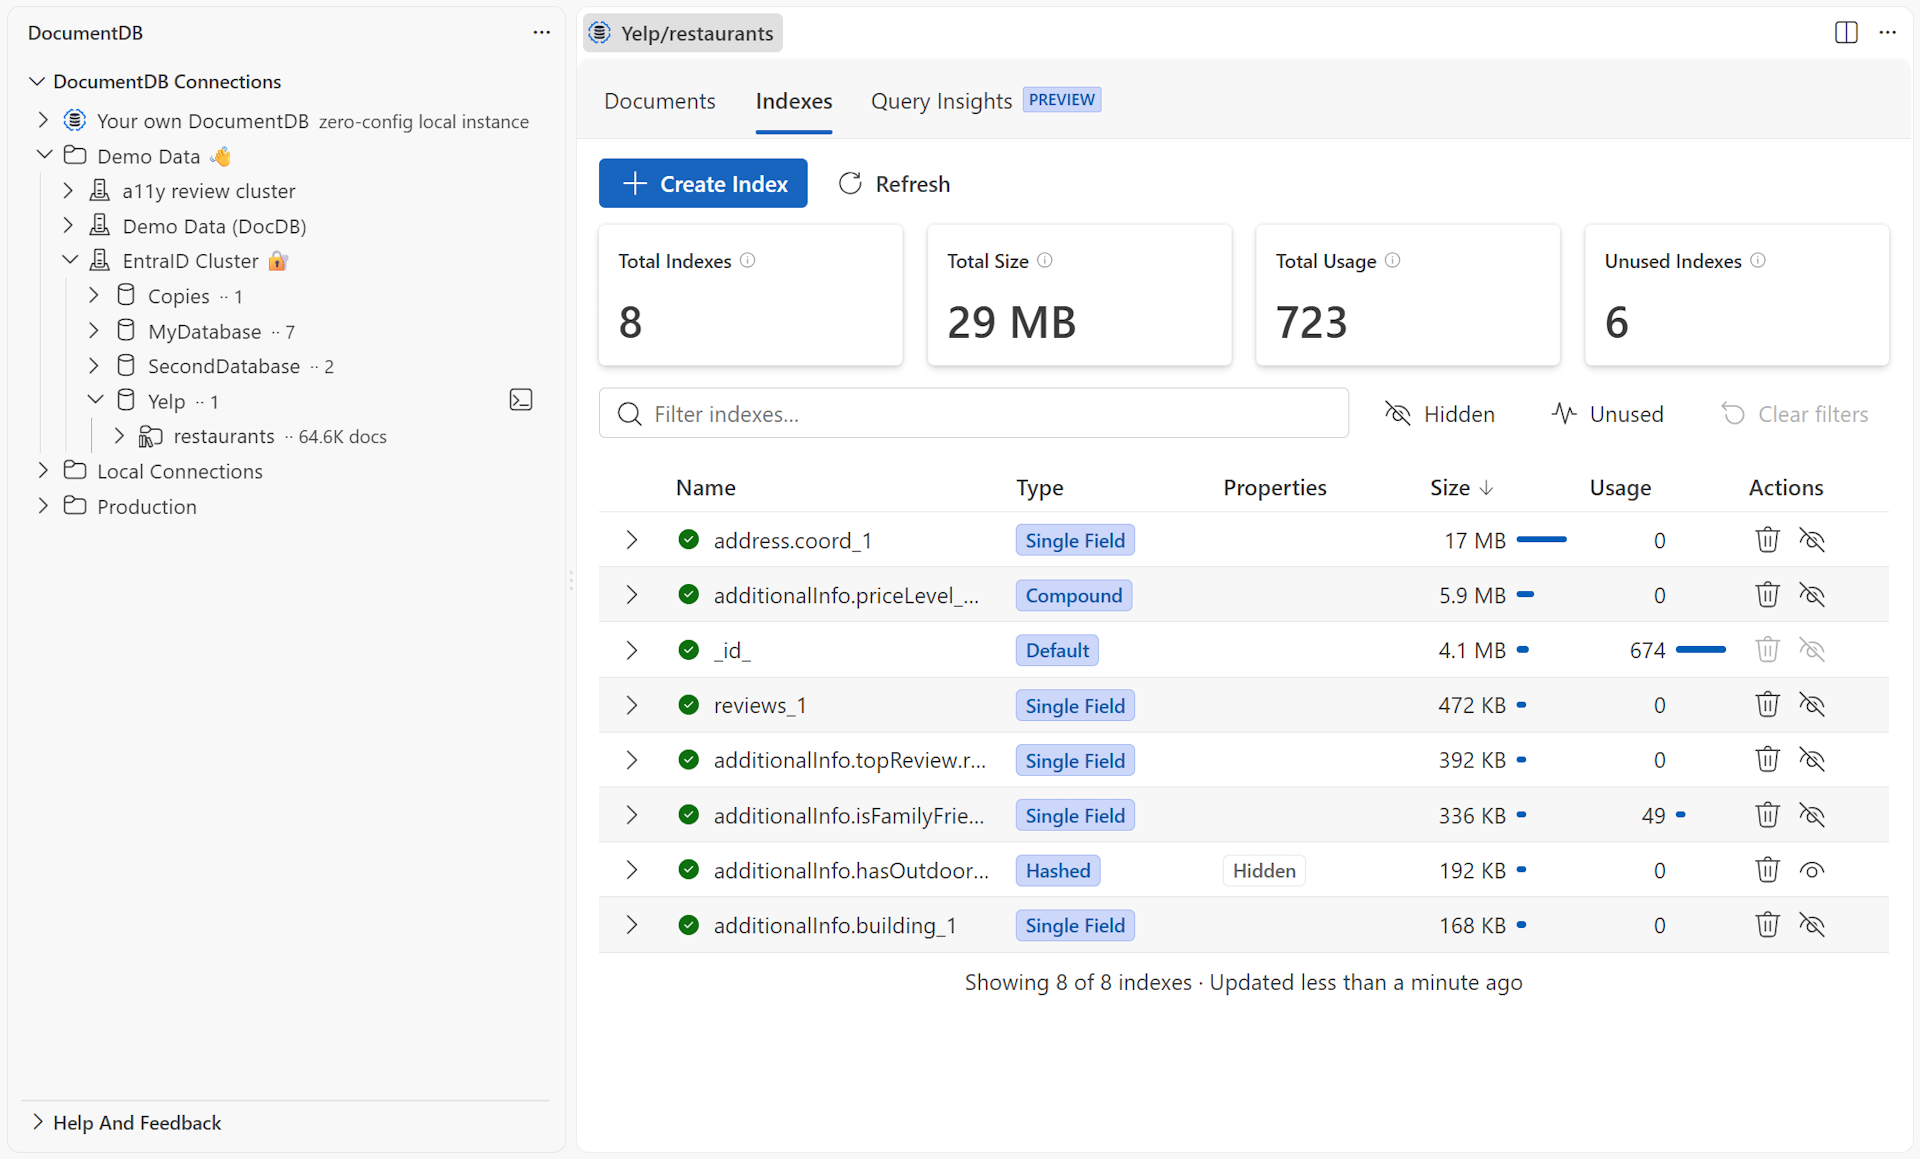Expand the Production folder
Screen dimensions: 1920x1159
(x=43, y=506)
